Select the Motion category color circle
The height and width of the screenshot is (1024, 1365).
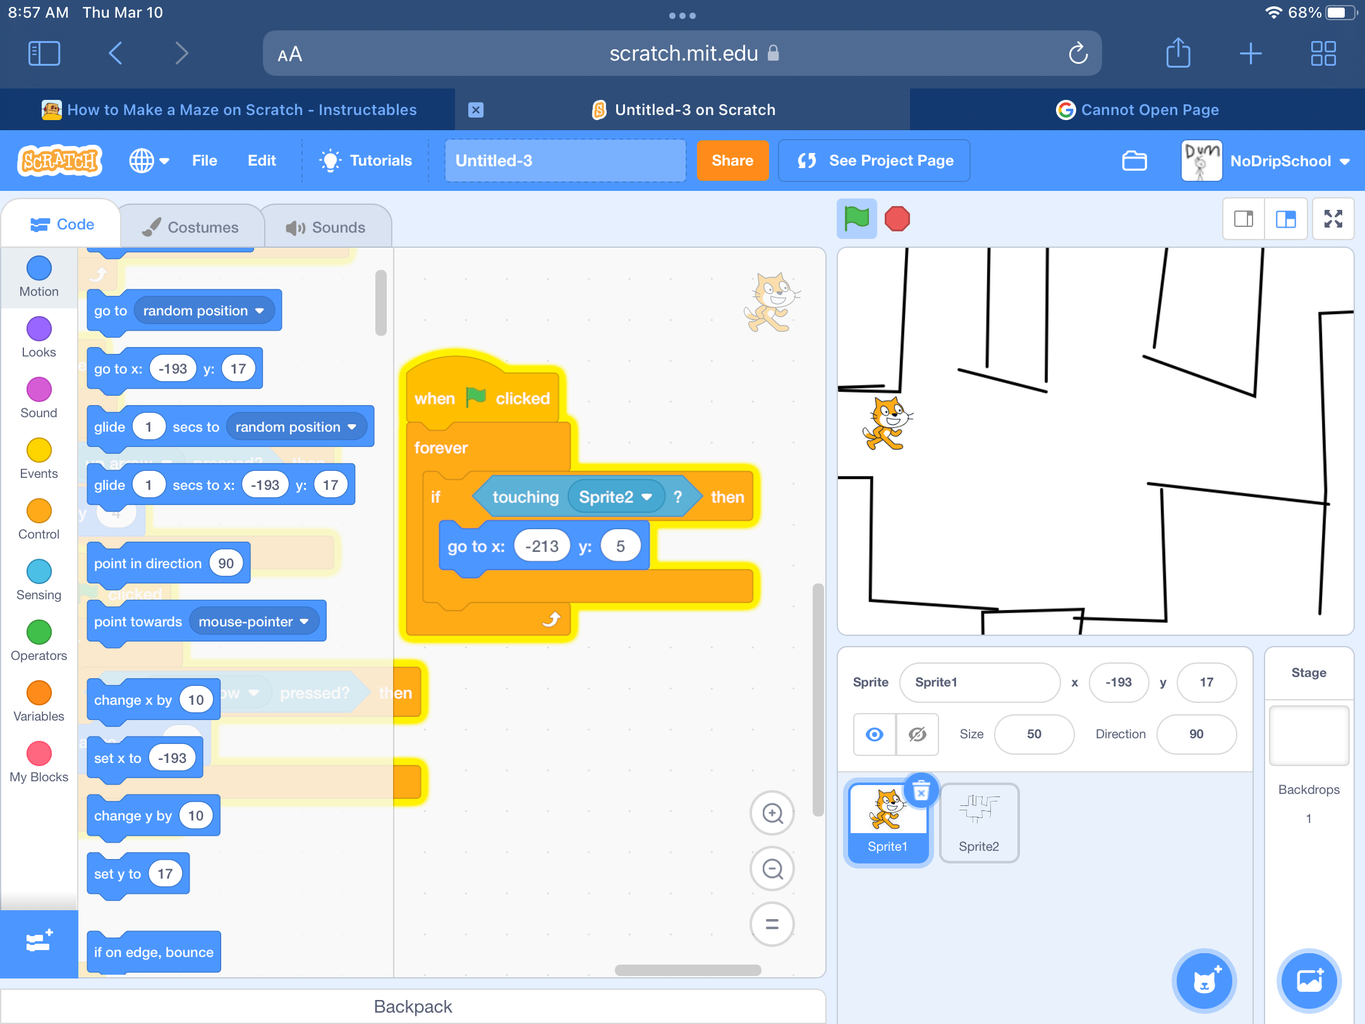tap(39, 268)
